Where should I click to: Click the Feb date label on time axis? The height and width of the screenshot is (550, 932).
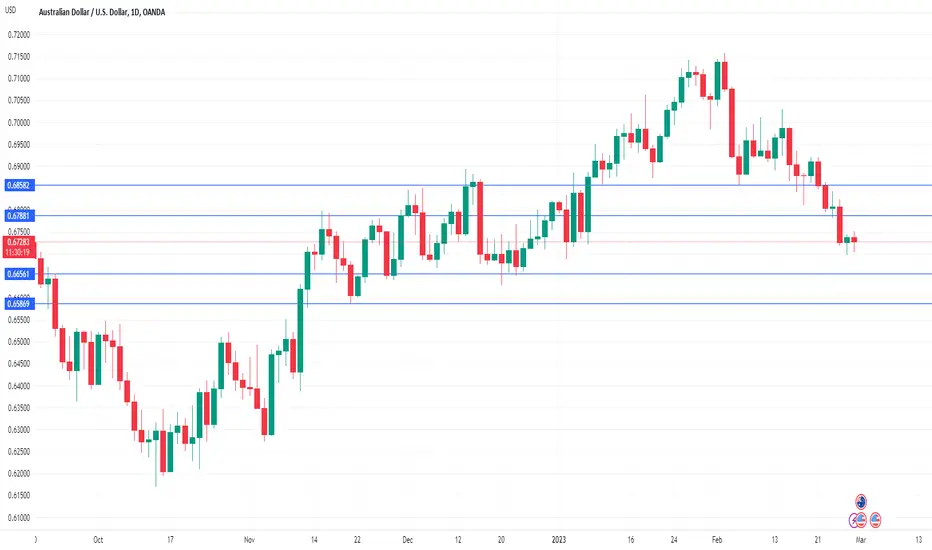coord(717,540)
